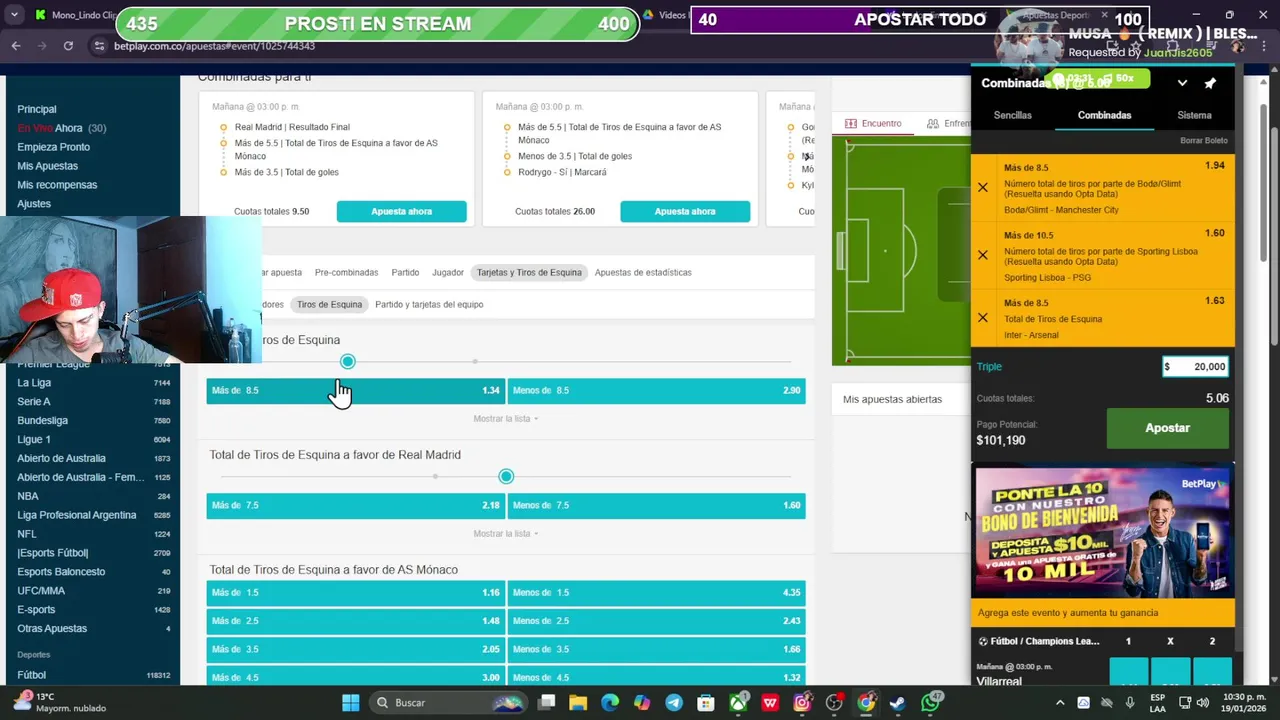Bet Más de 8.5 corners at 1.34
This screenshot has width=1280, height=720.
pos(355,390)
